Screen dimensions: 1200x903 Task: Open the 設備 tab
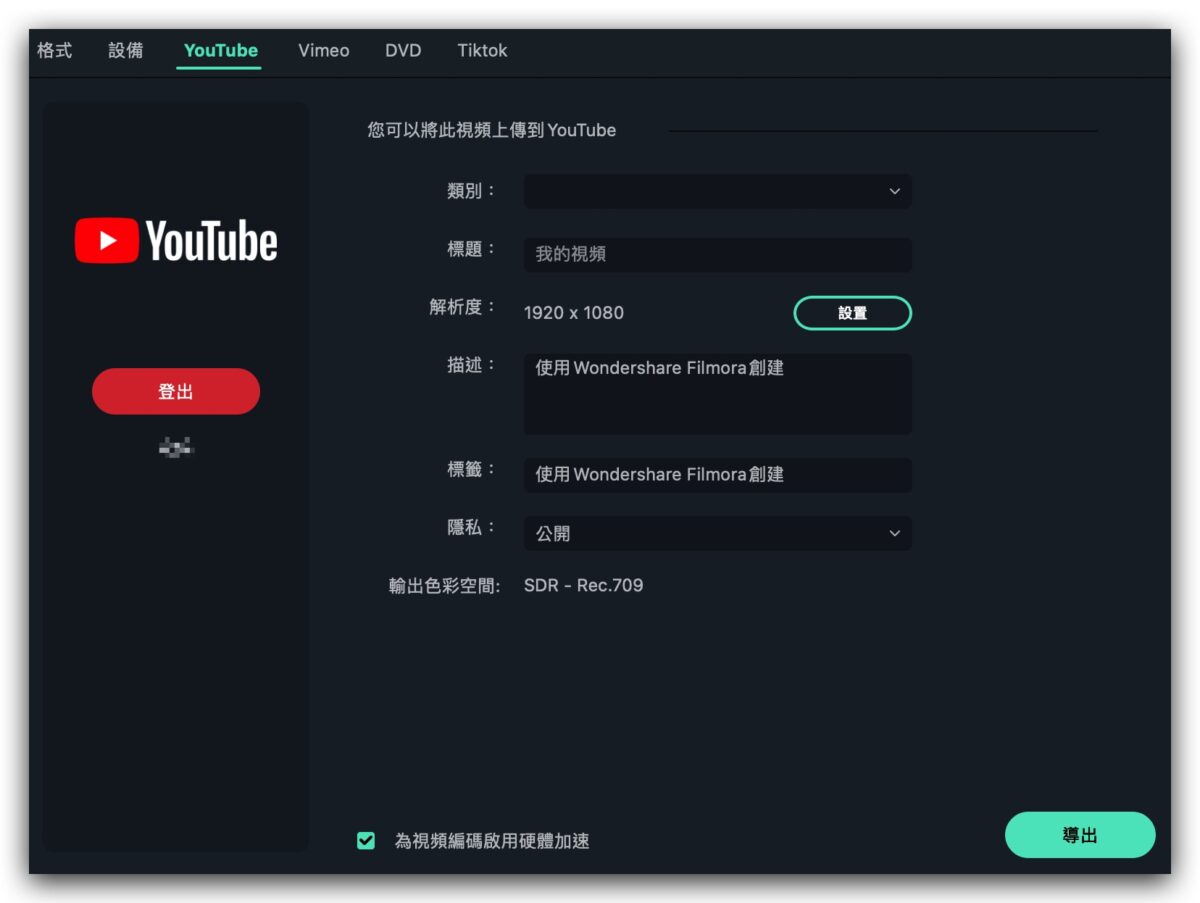point(126,50)
